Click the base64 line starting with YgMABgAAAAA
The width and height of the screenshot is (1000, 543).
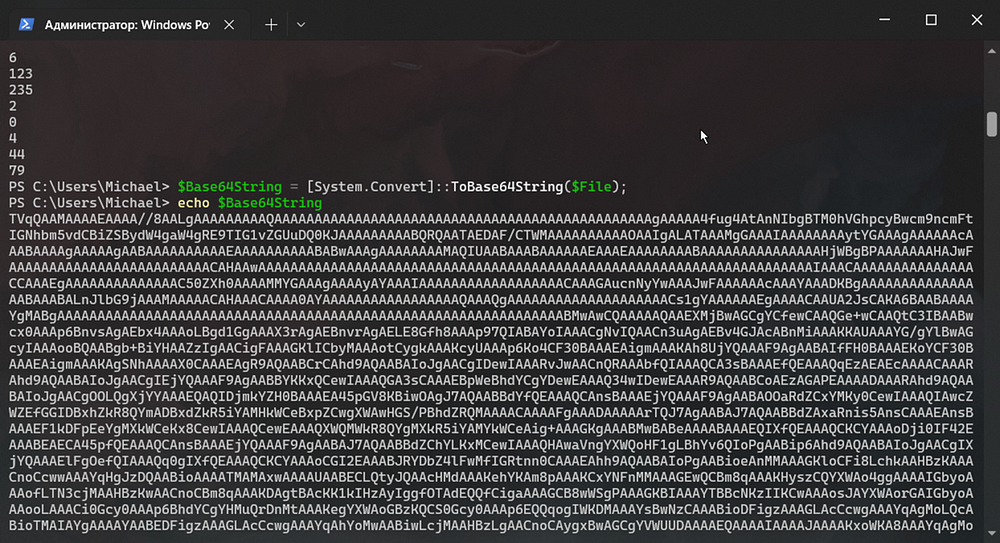pyautogui.click(x=491, y=316)
